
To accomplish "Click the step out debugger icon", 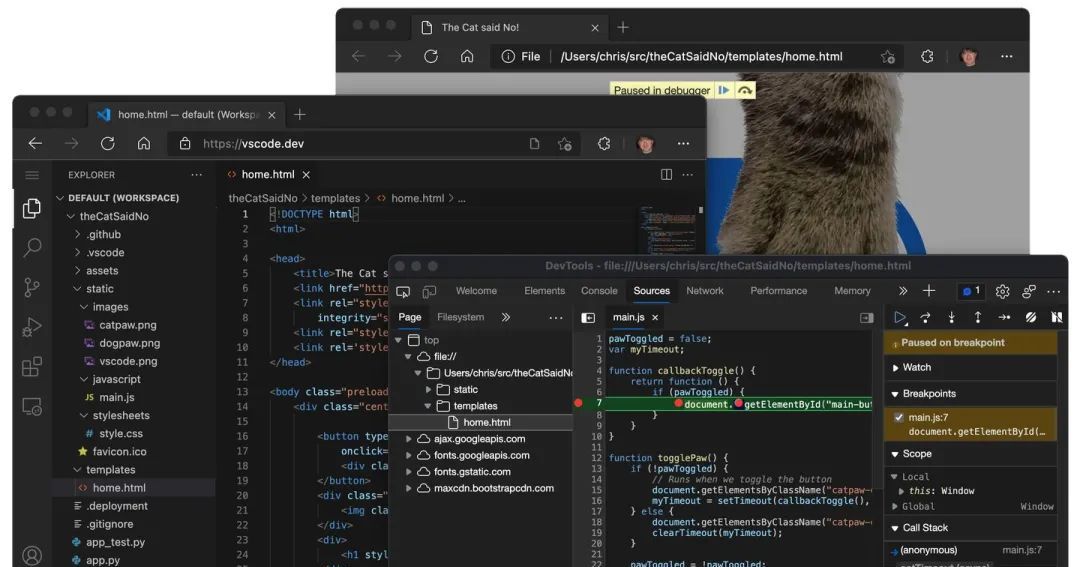I will click(977, 318).
